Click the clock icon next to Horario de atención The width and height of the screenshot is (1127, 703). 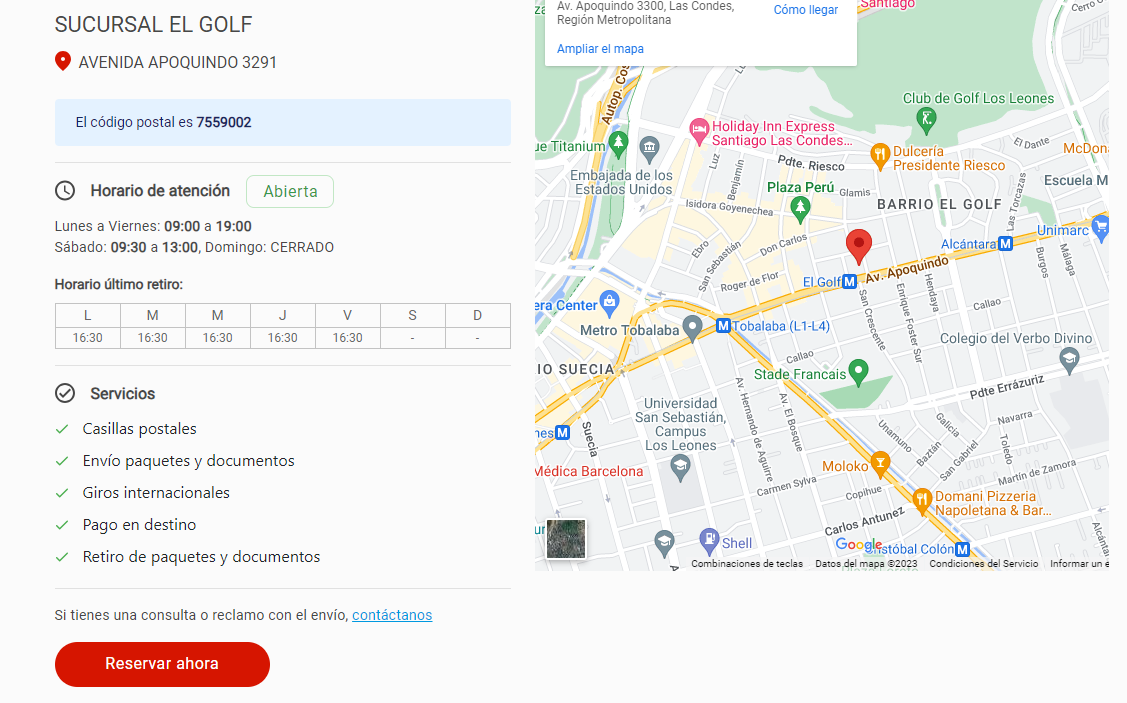tap(65, 190)
